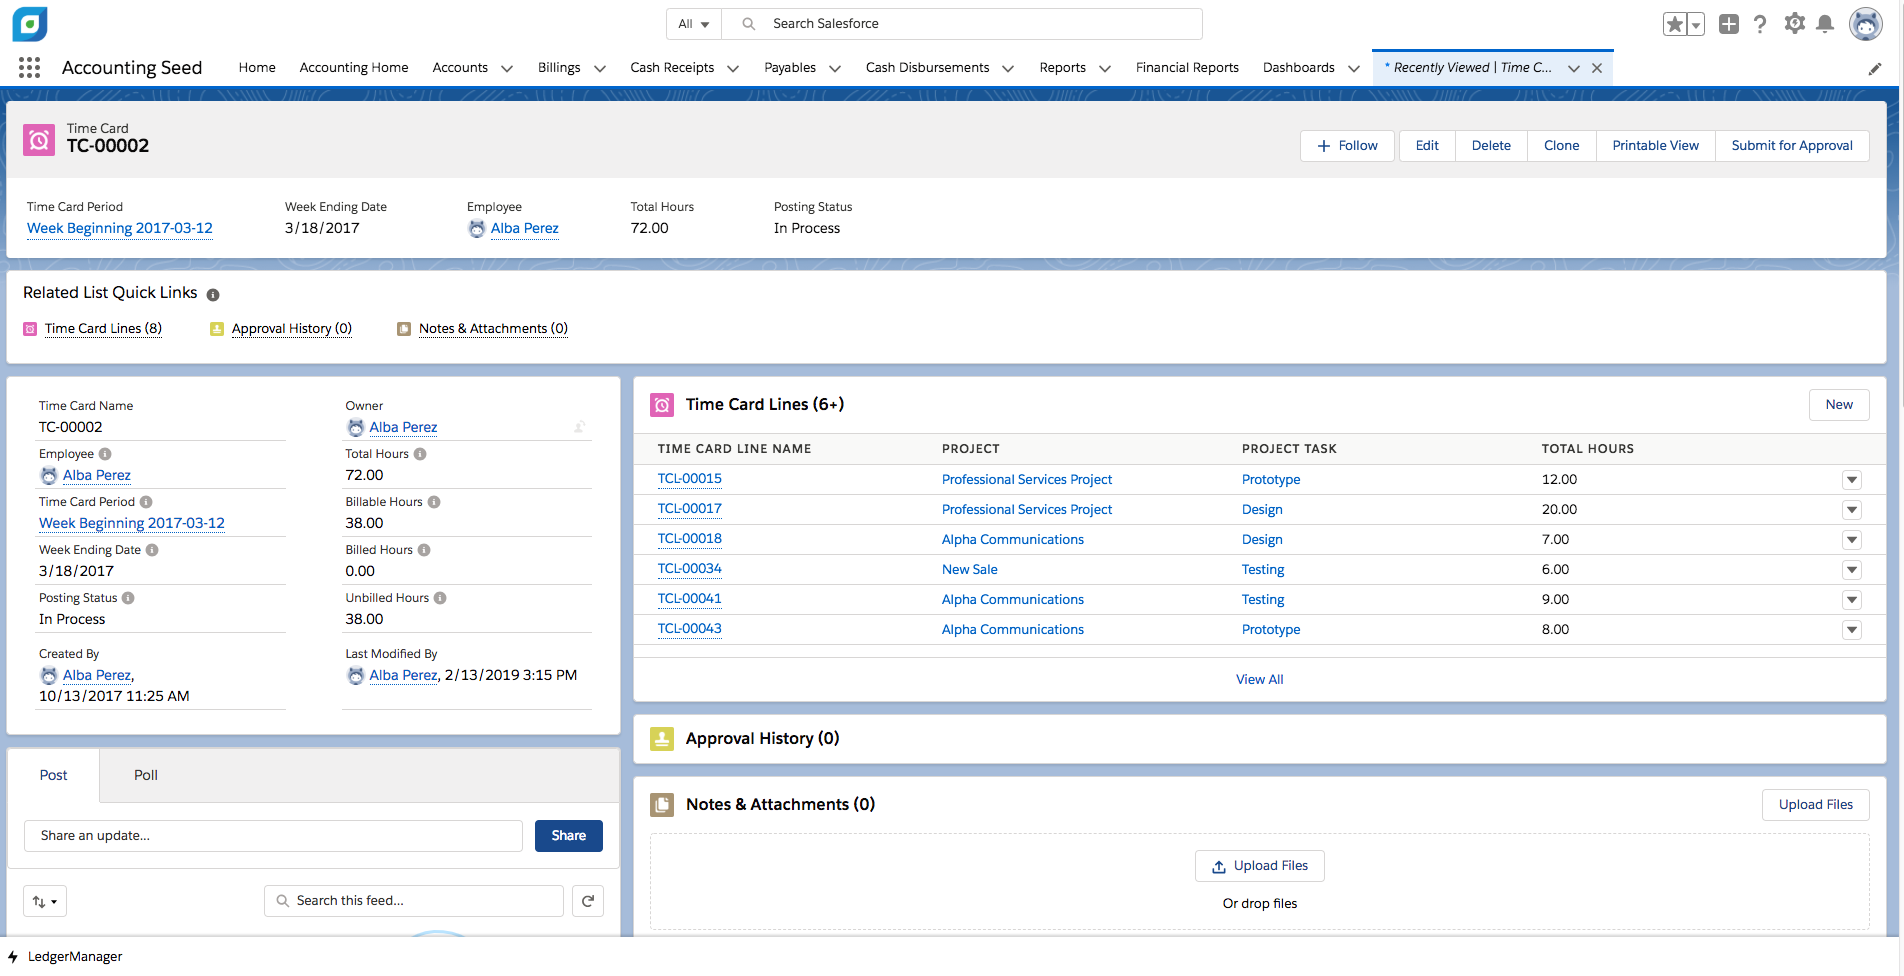Open the Financial Reports menu item
1904x976 pixels.
(x=1187, y=67)
